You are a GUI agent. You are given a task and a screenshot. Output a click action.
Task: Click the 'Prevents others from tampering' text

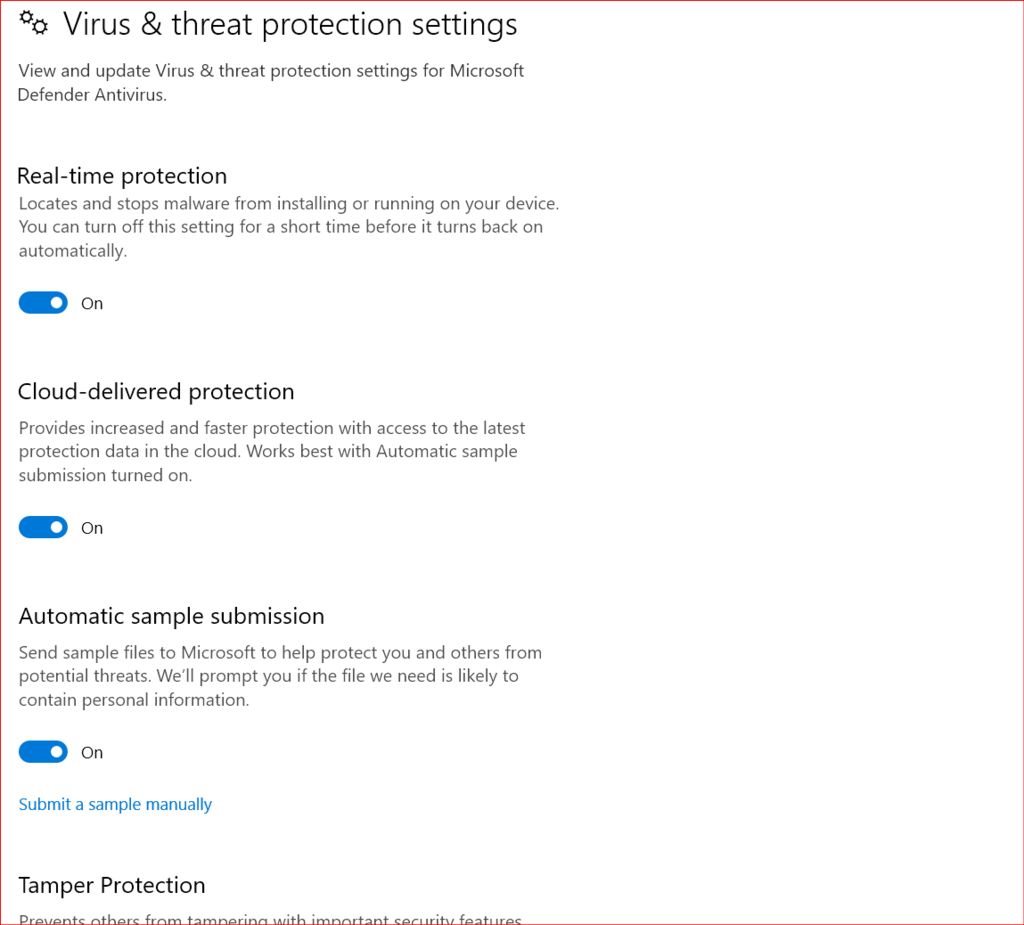270,918
